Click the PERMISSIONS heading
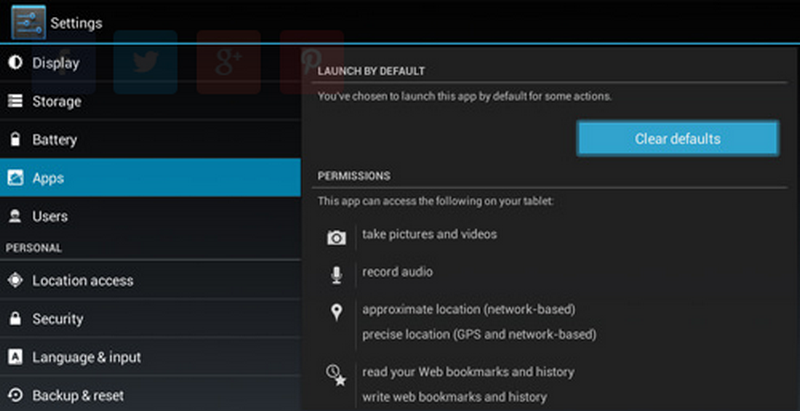Screen dimensions: 800x411 coord(354,176)
